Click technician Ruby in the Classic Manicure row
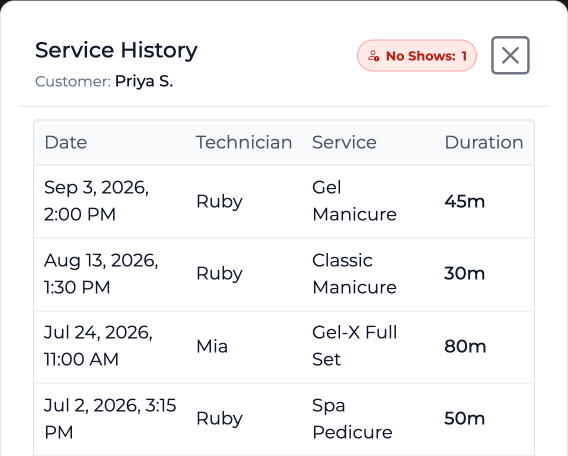 coord(219,273)
